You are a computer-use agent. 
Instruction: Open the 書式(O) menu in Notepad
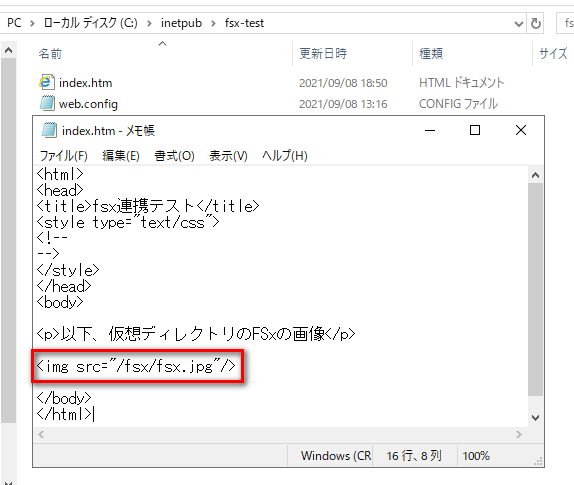pos(174,156)
